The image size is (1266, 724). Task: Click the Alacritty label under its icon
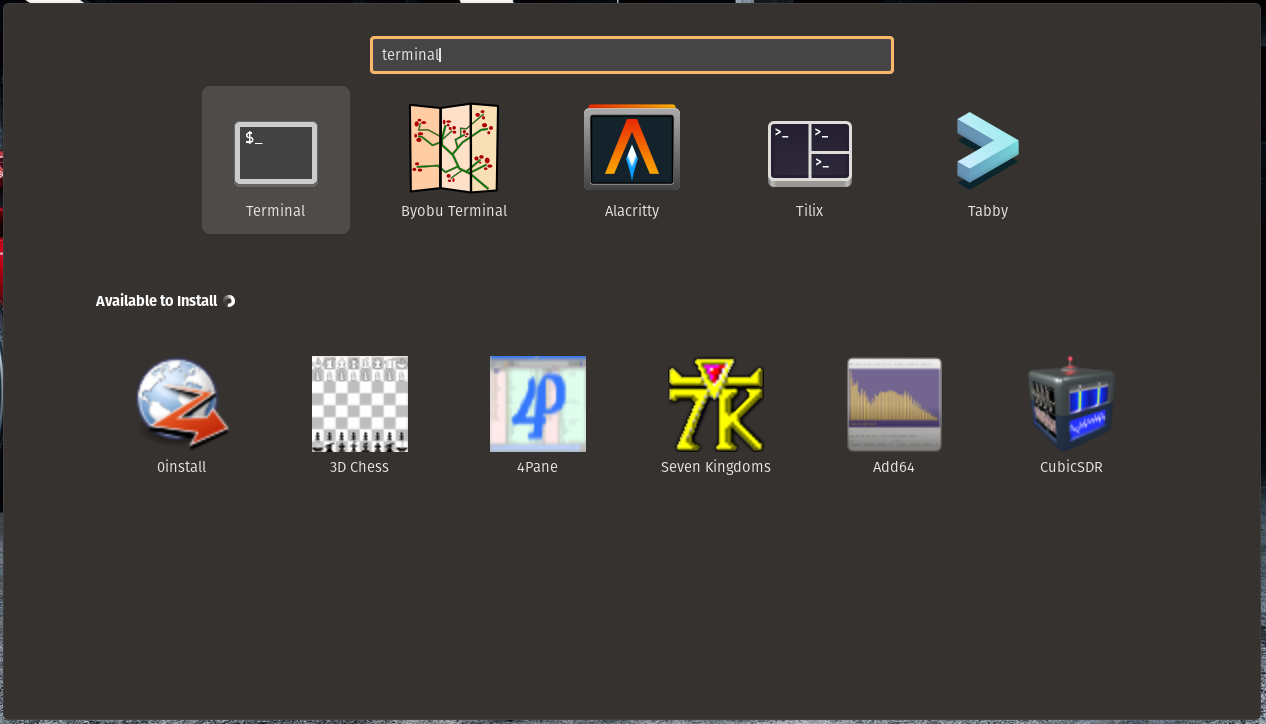coord(631,211)
